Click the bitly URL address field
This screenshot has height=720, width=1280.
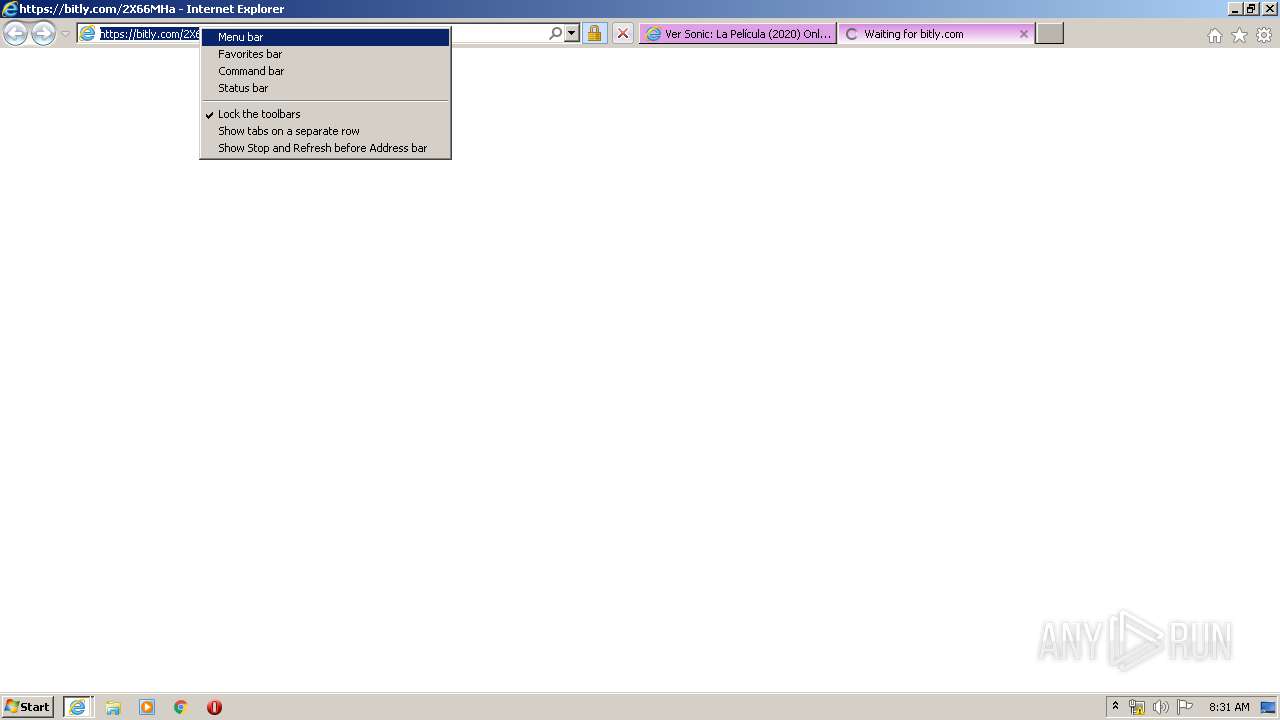[x=150, y=34]
